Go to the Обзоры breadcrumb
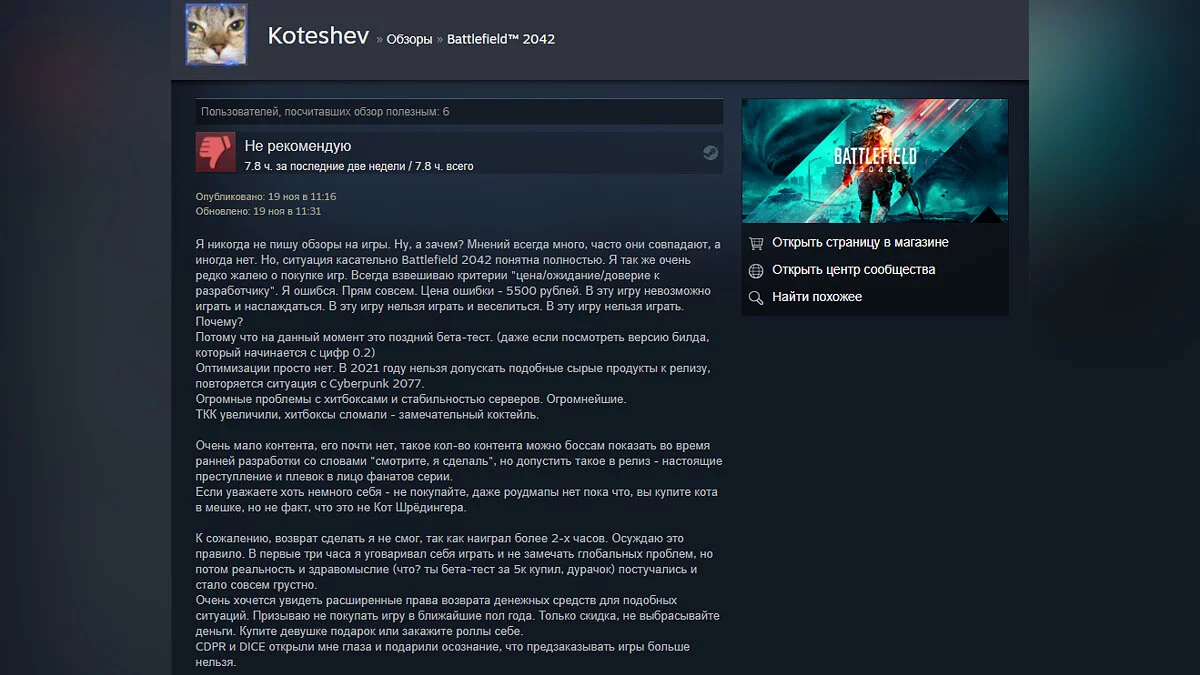1200x675 pixels. point(409,39)
